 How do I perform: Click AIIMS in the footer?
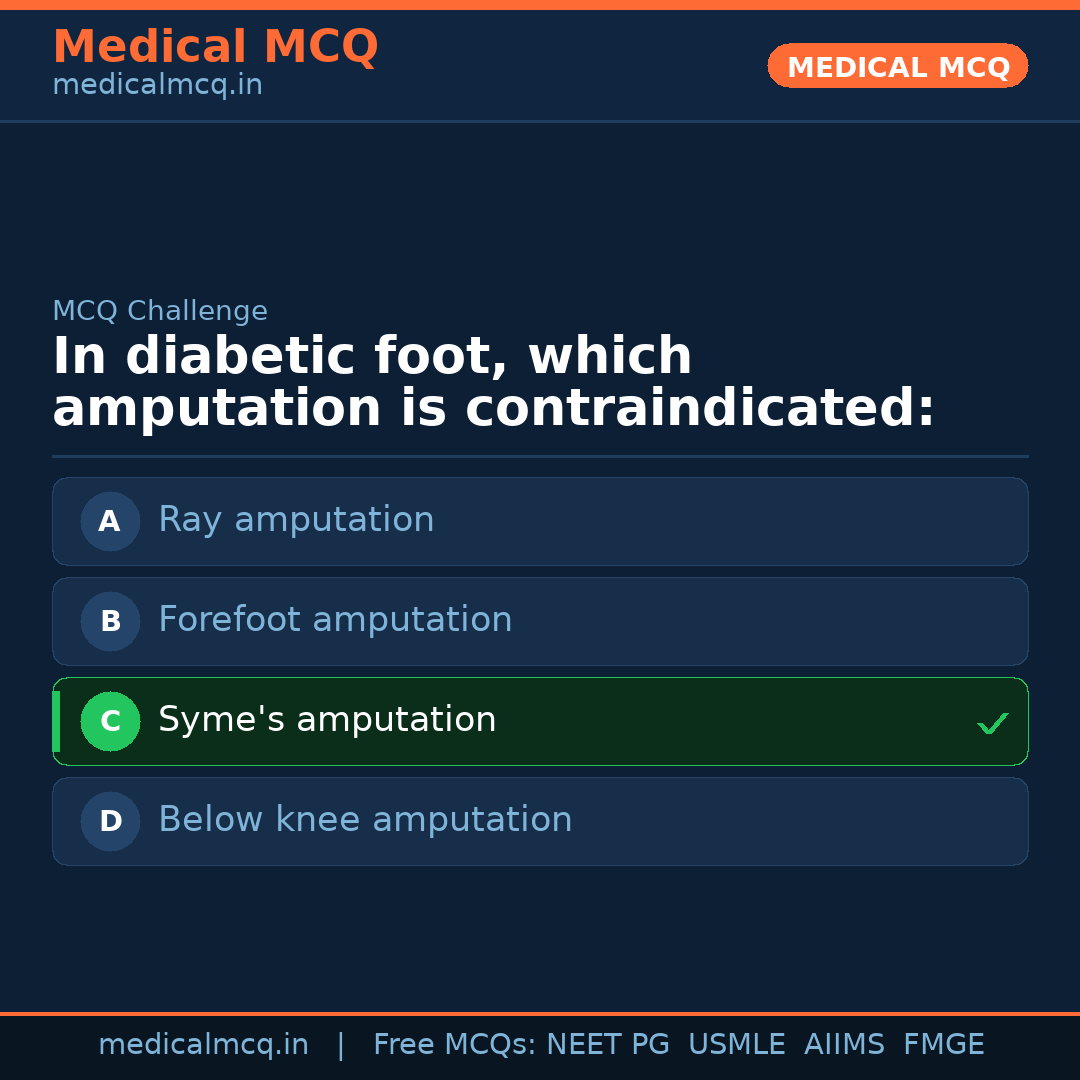[844, 1045]
